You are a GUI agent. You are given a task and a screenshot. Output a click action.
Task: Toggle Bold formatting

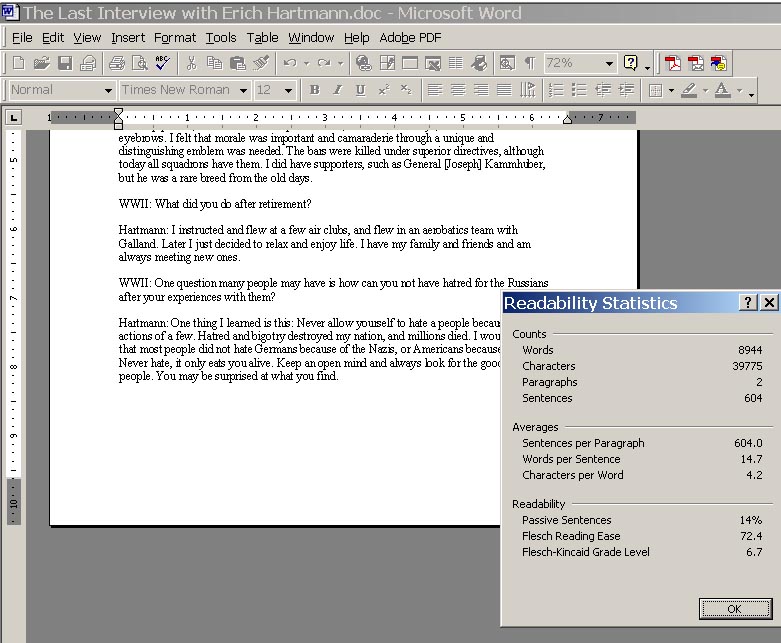click(314, 90)
